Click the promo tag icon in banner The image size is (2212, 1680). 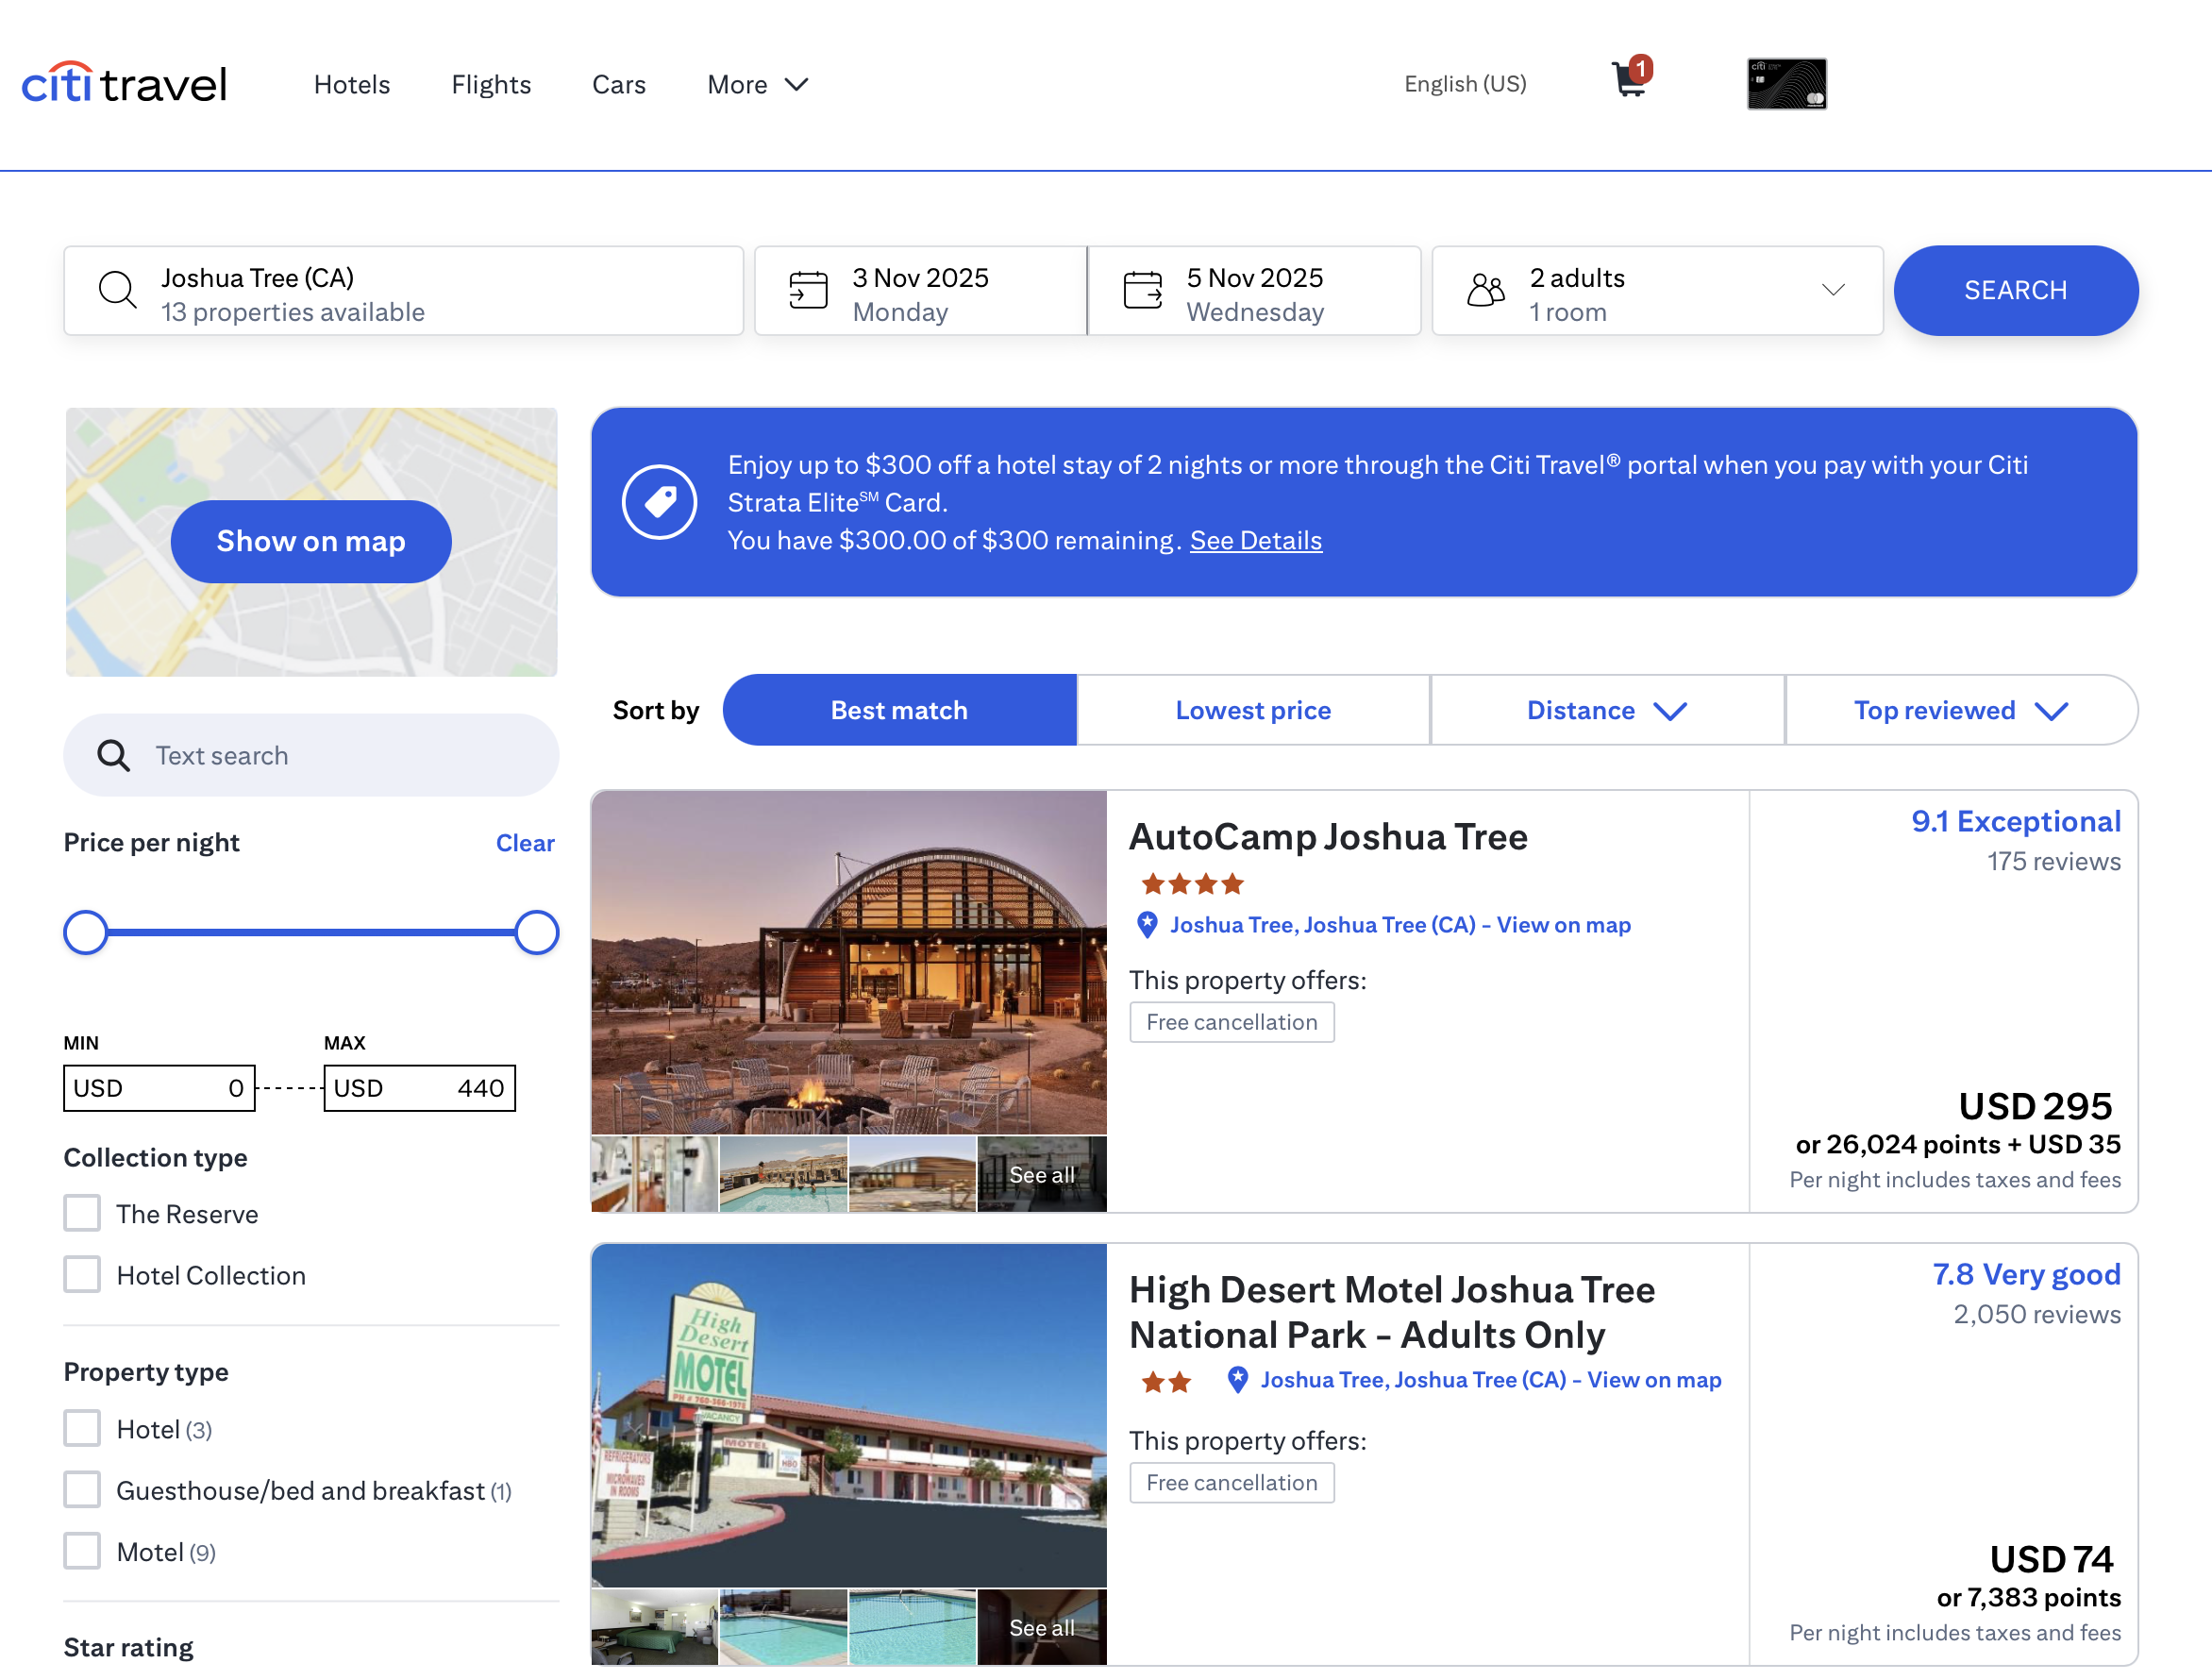point(659,502)
